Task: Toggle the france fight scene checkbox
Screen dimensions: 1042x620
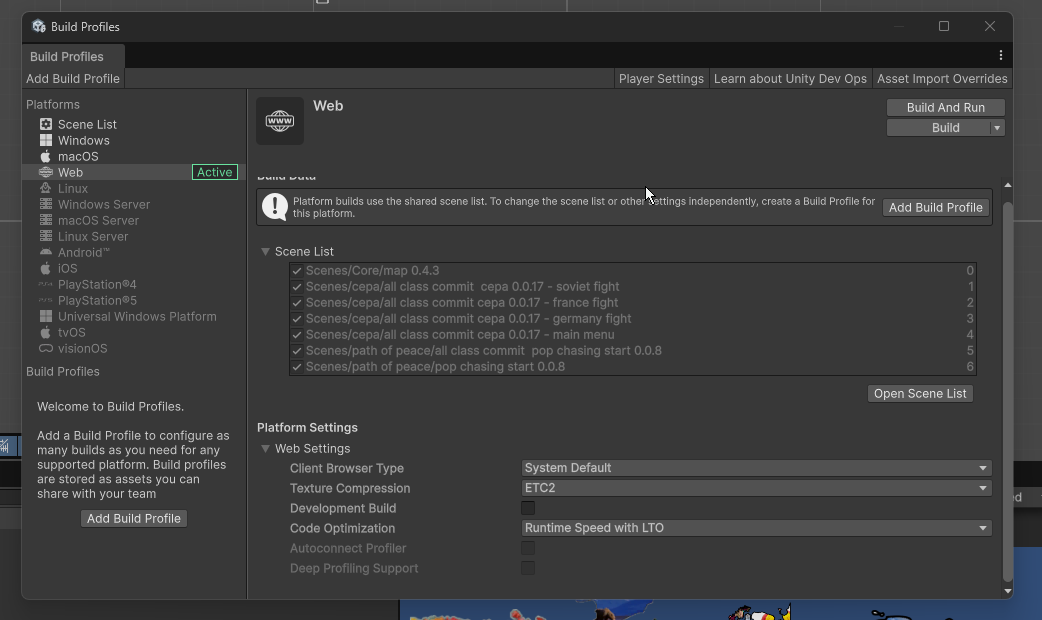Action: tap(297, 302)
